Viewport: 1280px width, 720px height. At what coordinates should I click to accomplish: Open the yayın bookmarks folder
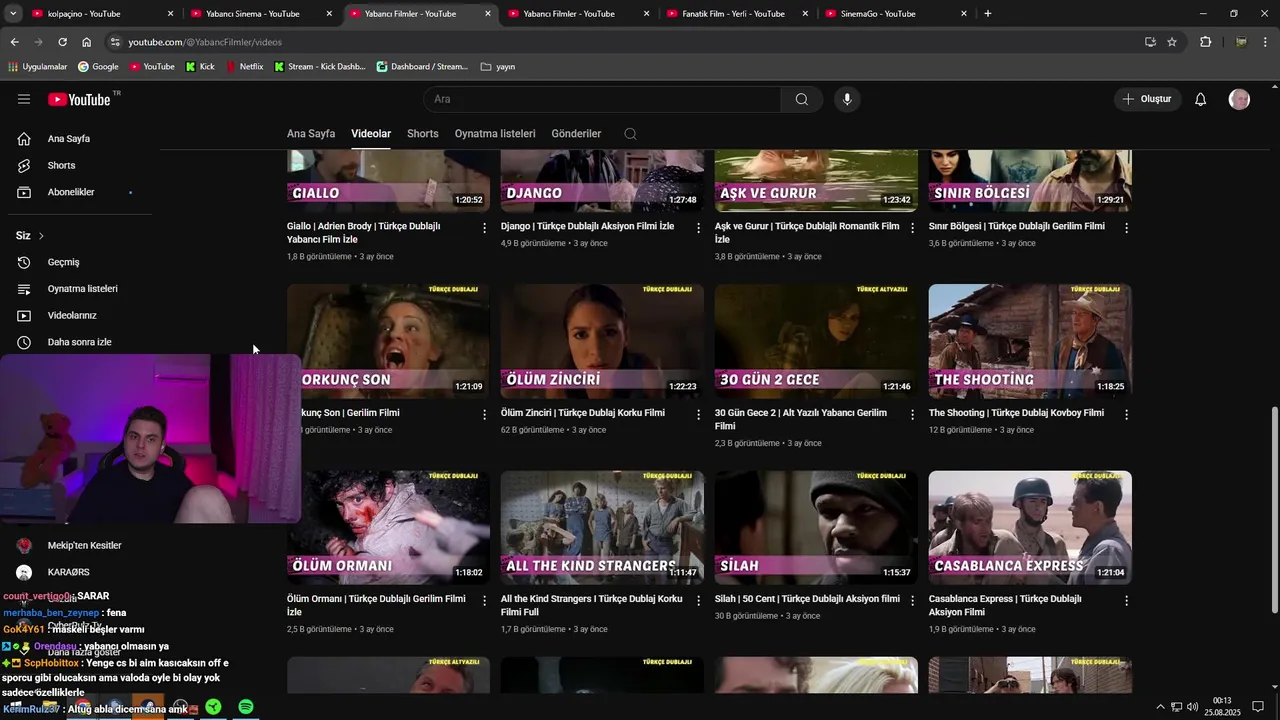(498, 67)
